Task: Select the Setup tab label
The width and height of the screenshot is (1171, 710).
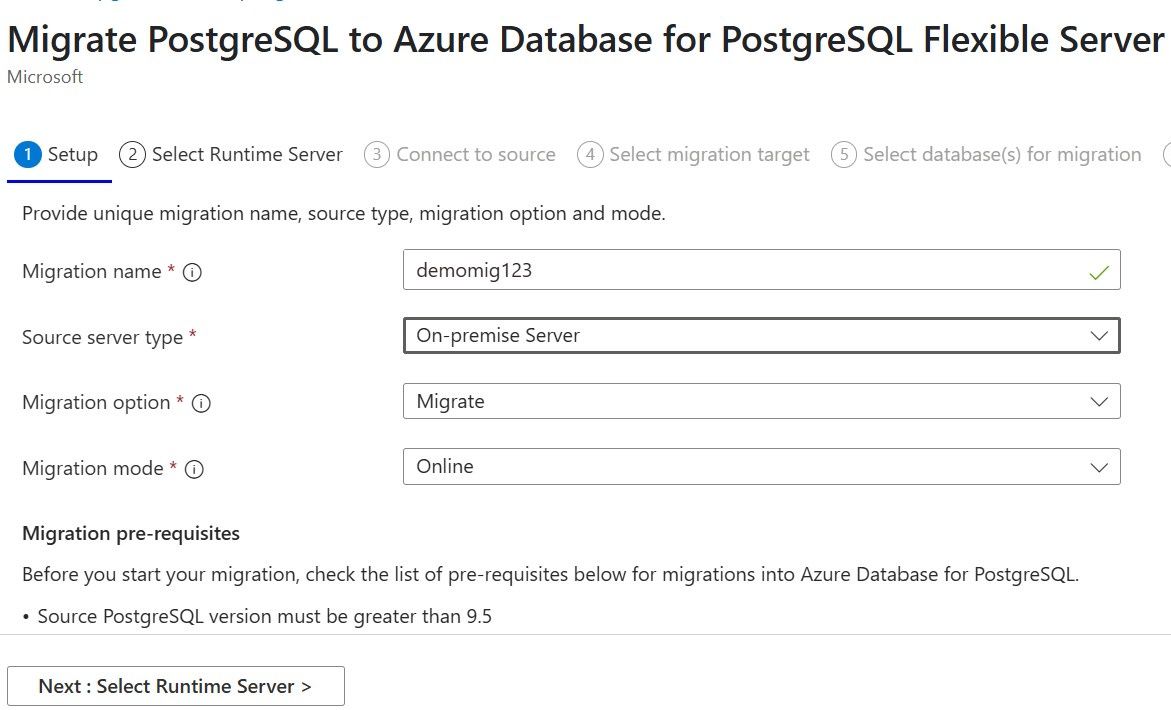Action: (73, 155)
